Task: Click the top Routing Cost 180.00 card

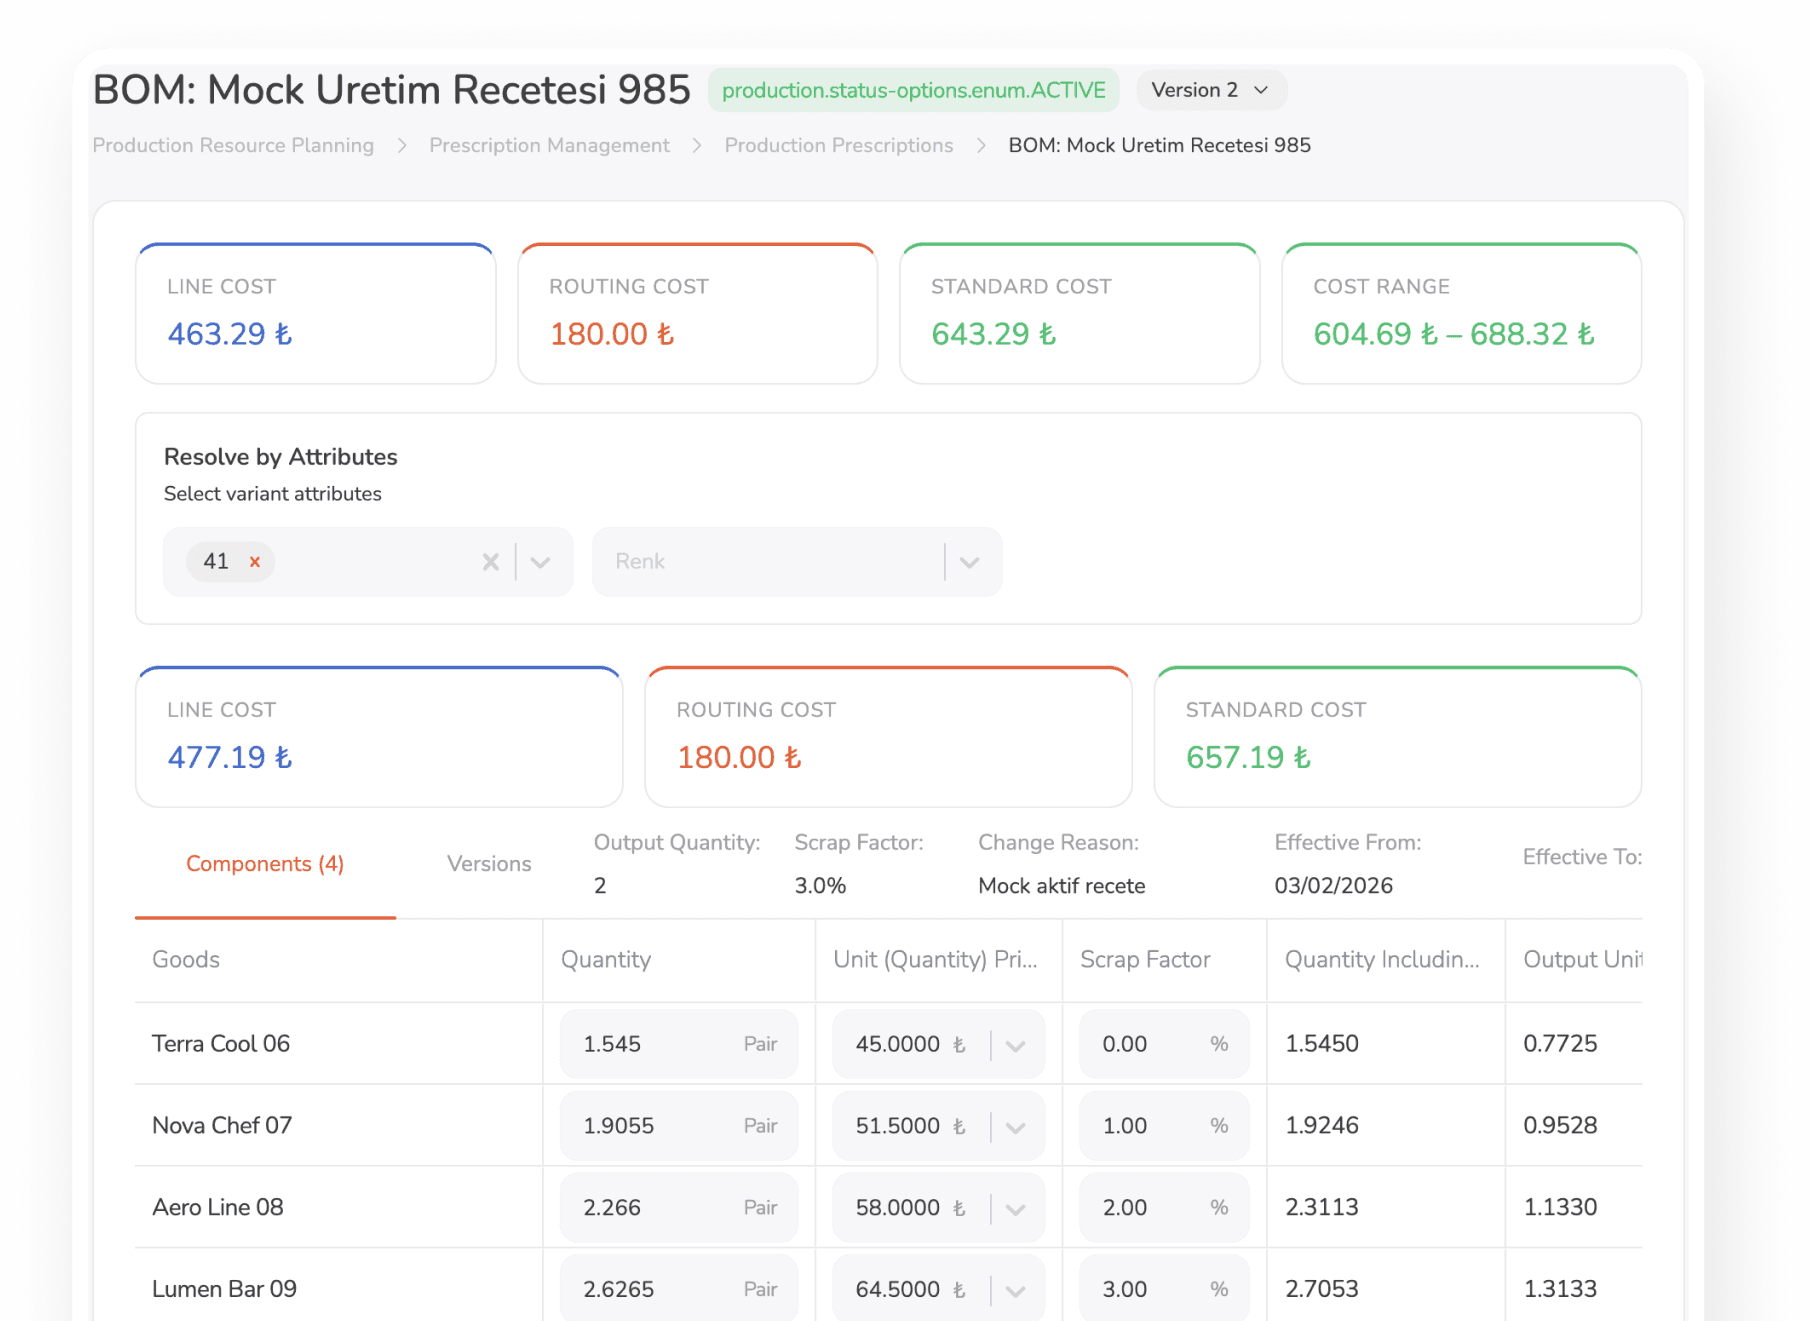Action: click(x=698, y=314)
